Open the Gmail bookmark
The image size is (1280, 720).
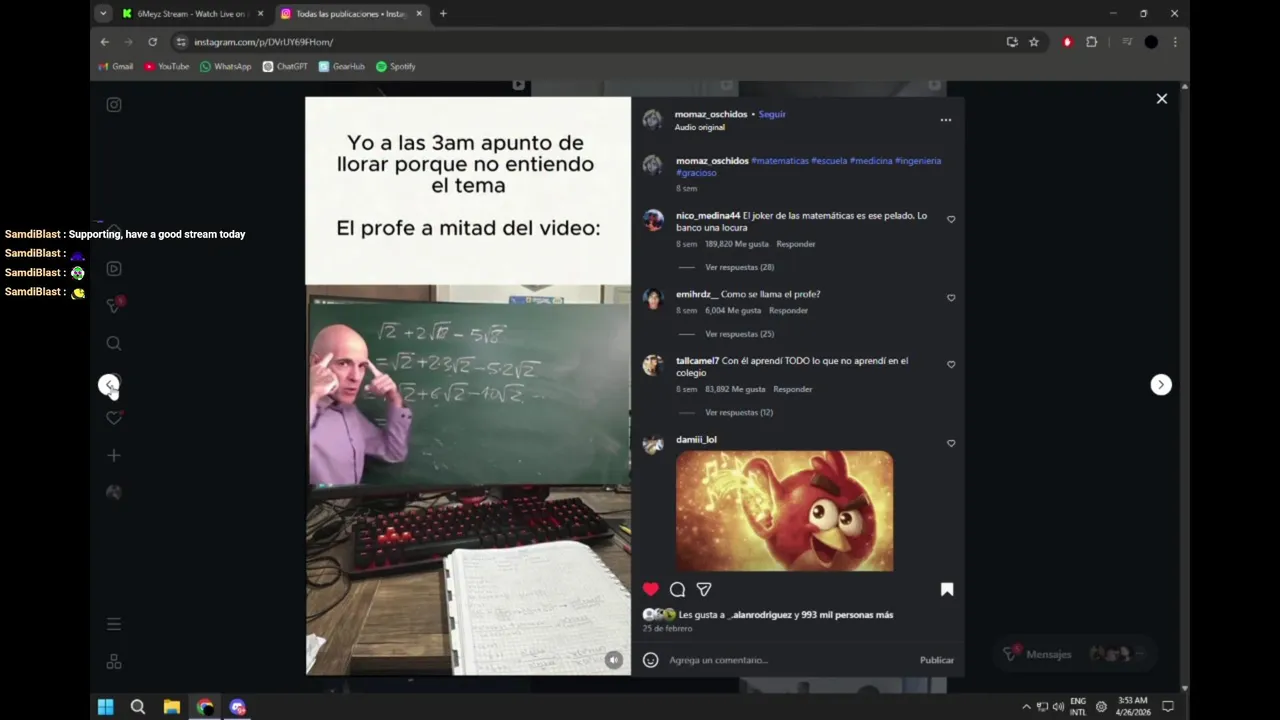pyautogui.click(x=115, y=66)
